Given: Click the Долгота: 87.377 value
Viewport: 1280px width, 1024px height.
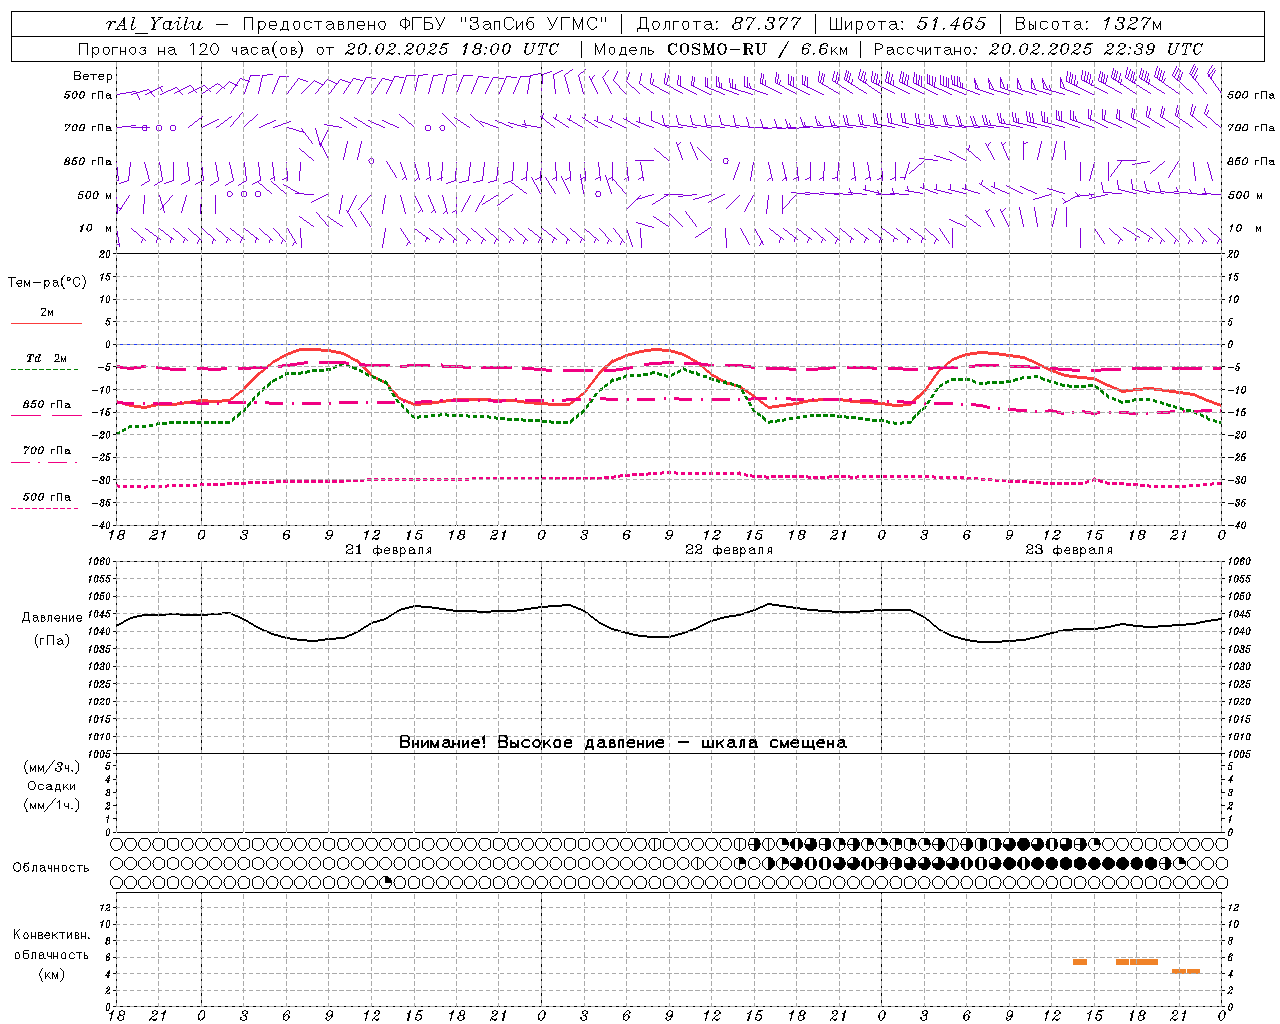Looking at the screenshot, I should coord(718,24).
